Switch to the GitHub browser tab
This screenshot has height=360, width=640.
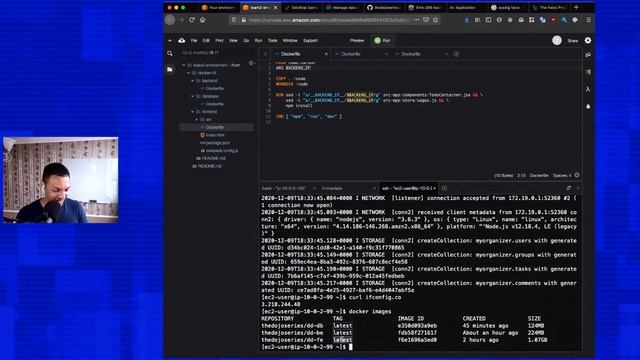[x=384, y=7]
